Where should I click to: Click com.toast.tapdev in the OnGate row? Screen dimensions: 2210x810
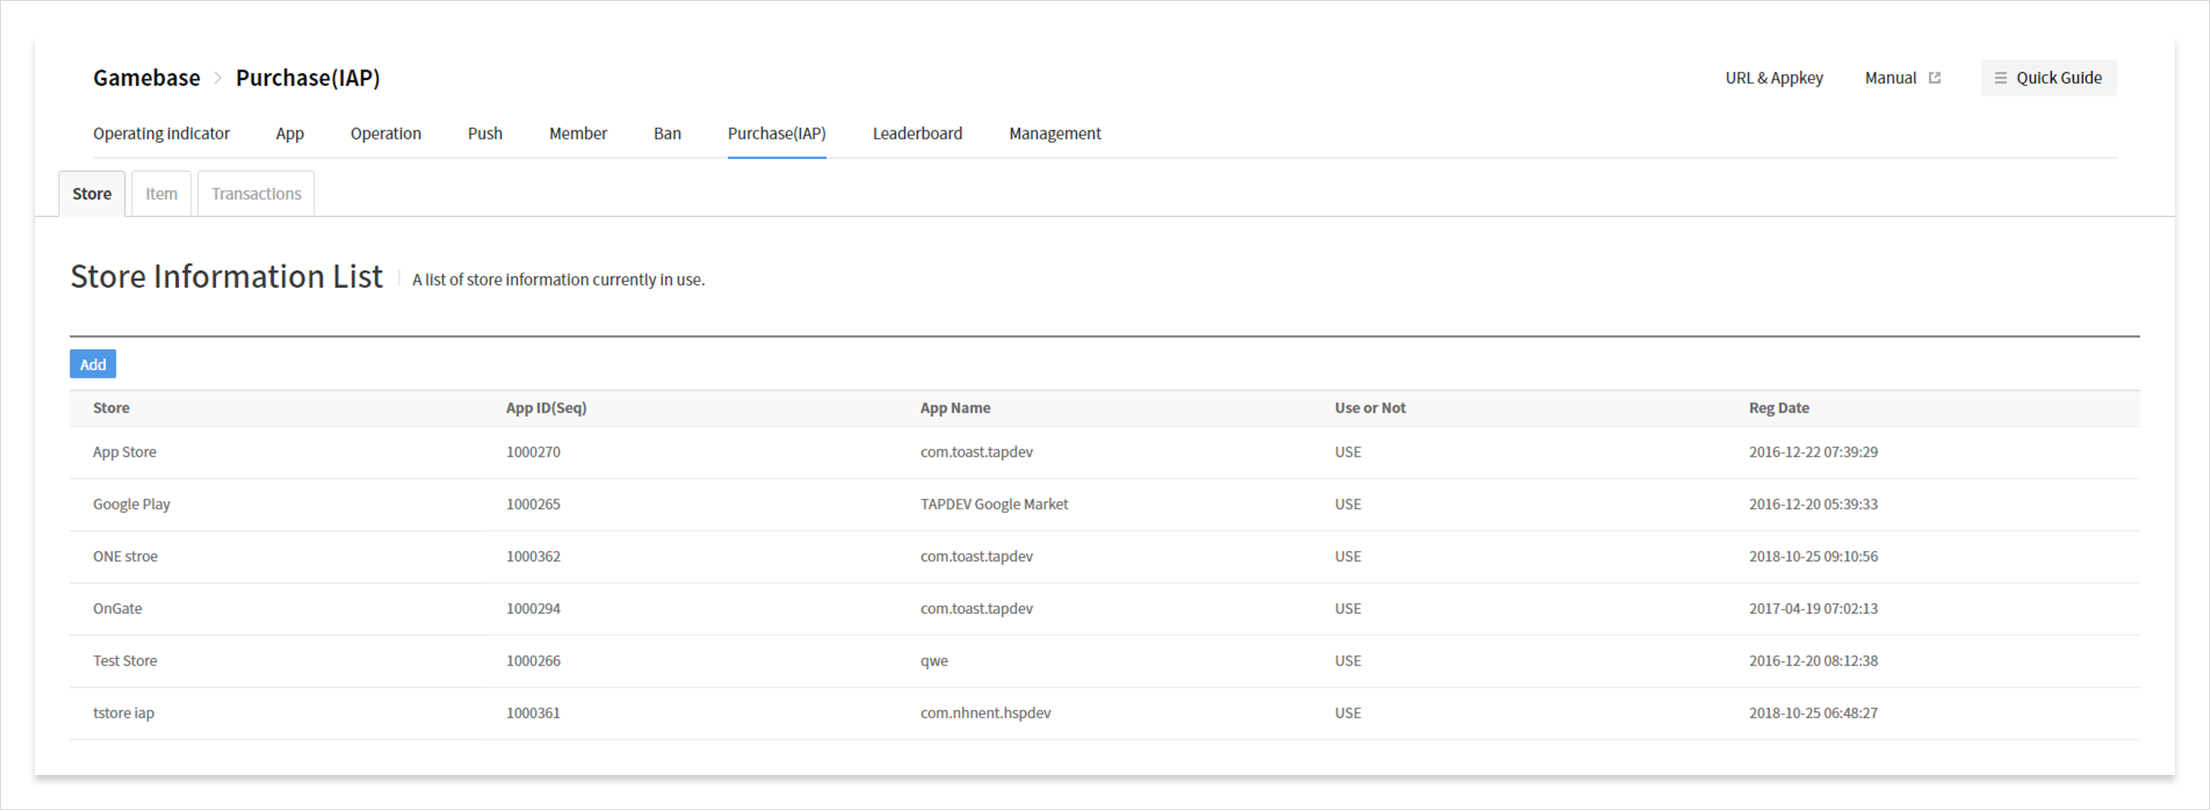click(976, 608)
